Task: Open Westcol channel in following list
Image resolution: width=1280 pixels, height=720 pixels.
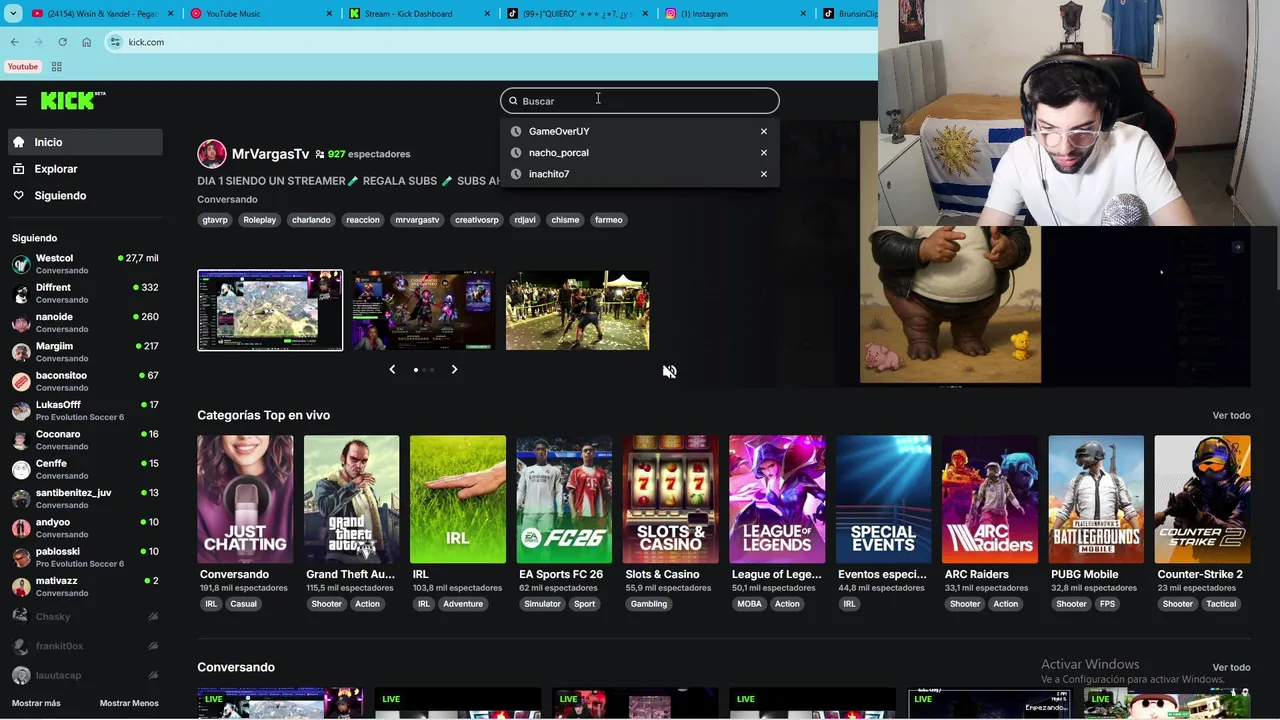Action: click(85, 264)
